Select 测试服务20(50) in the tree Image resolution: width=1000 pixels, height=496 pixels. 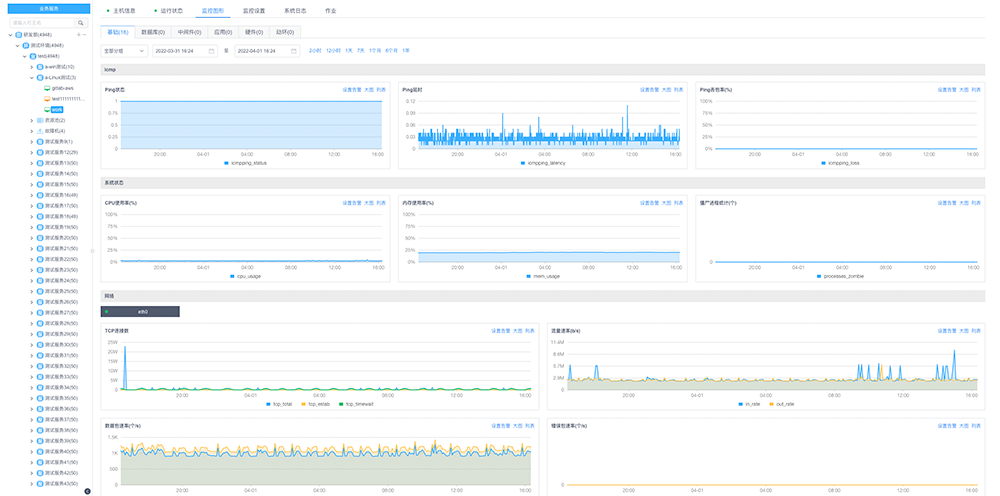pos(61,238)
